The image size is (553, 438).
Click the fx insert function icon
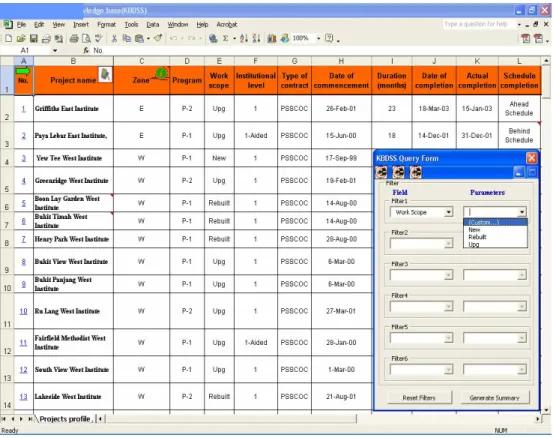pos(86,50)
